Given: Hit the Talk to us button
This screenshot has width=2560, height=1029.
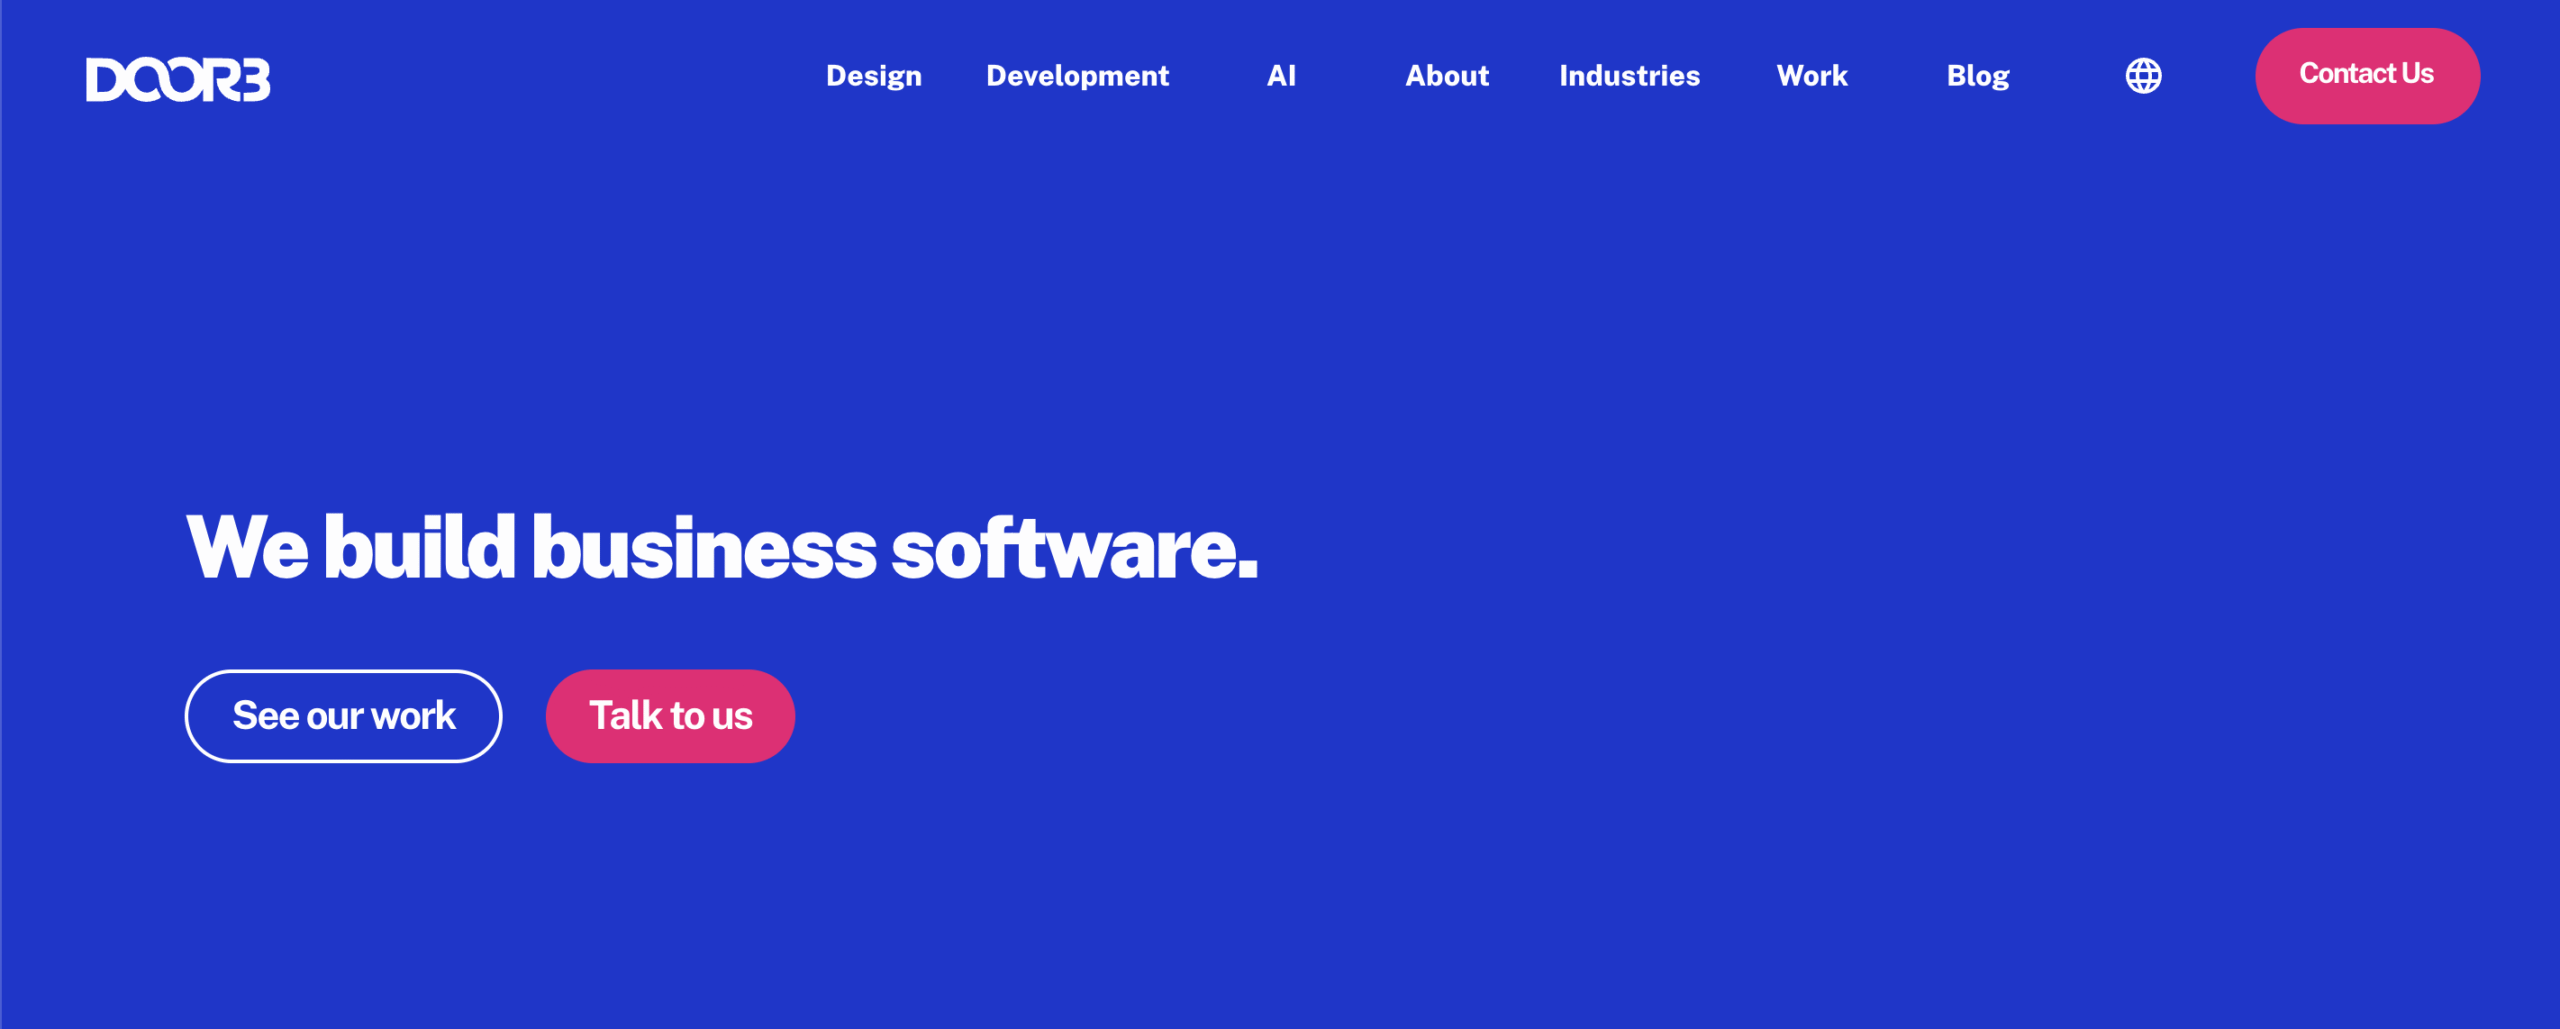Looking at the screenshot, I should point(670,716).
